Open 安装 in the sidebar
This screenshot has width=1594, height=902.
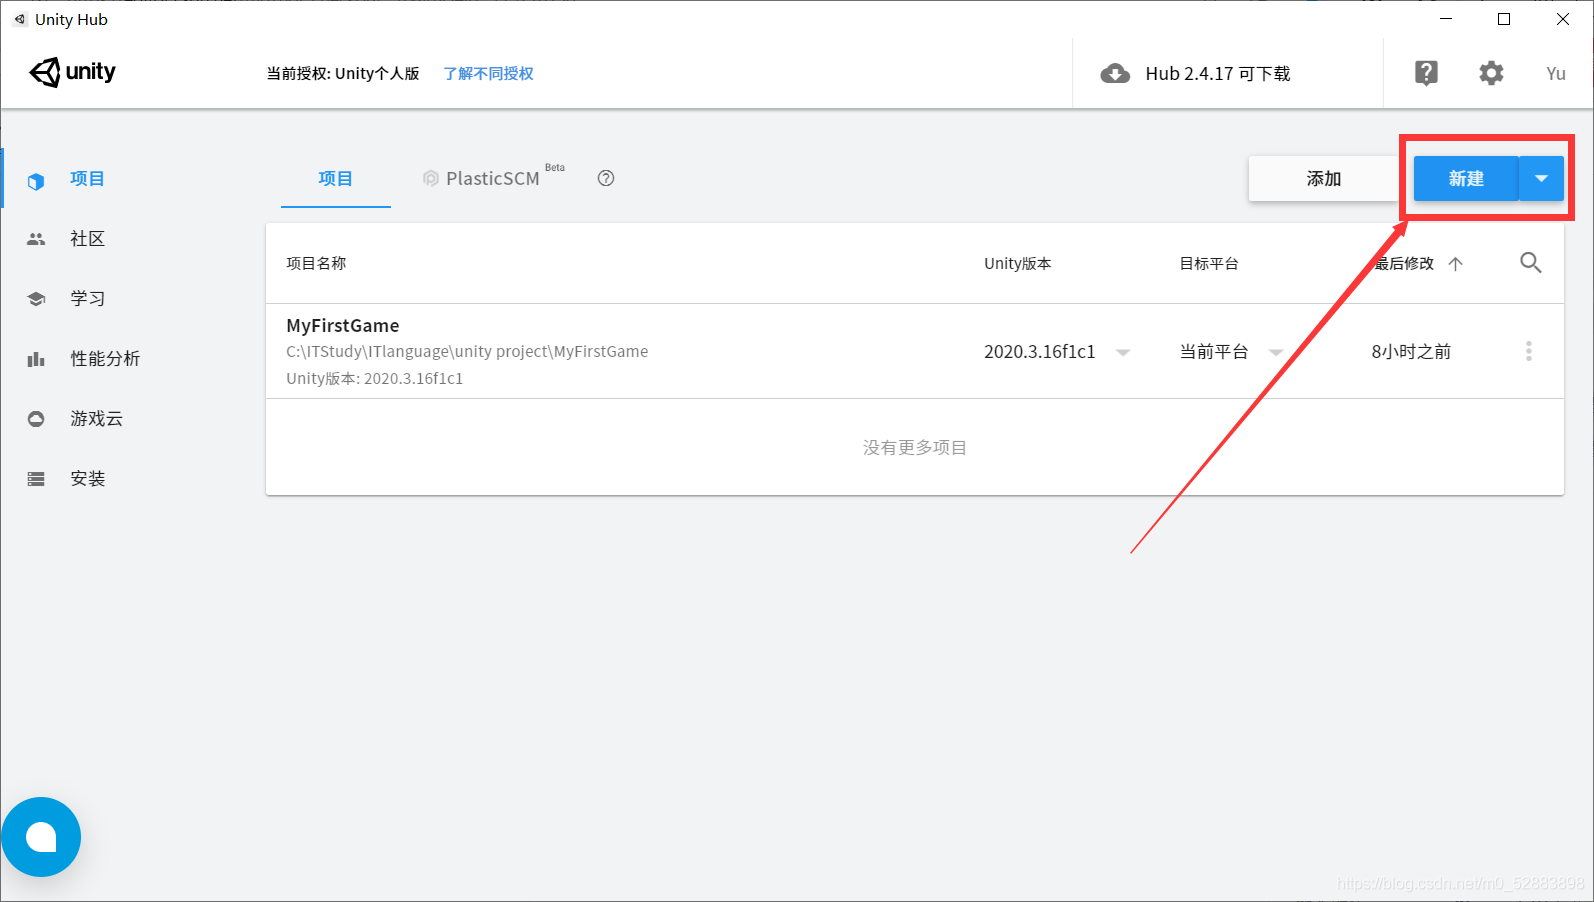click(x=88, y=478)
